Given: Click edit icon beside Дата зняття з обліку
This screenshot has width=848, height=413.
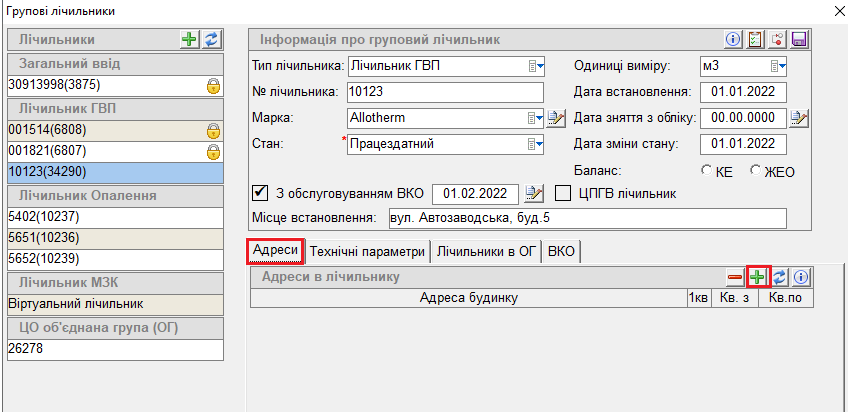Looking at the screenshot, I should pyautogui.click(x=798, y=119).
